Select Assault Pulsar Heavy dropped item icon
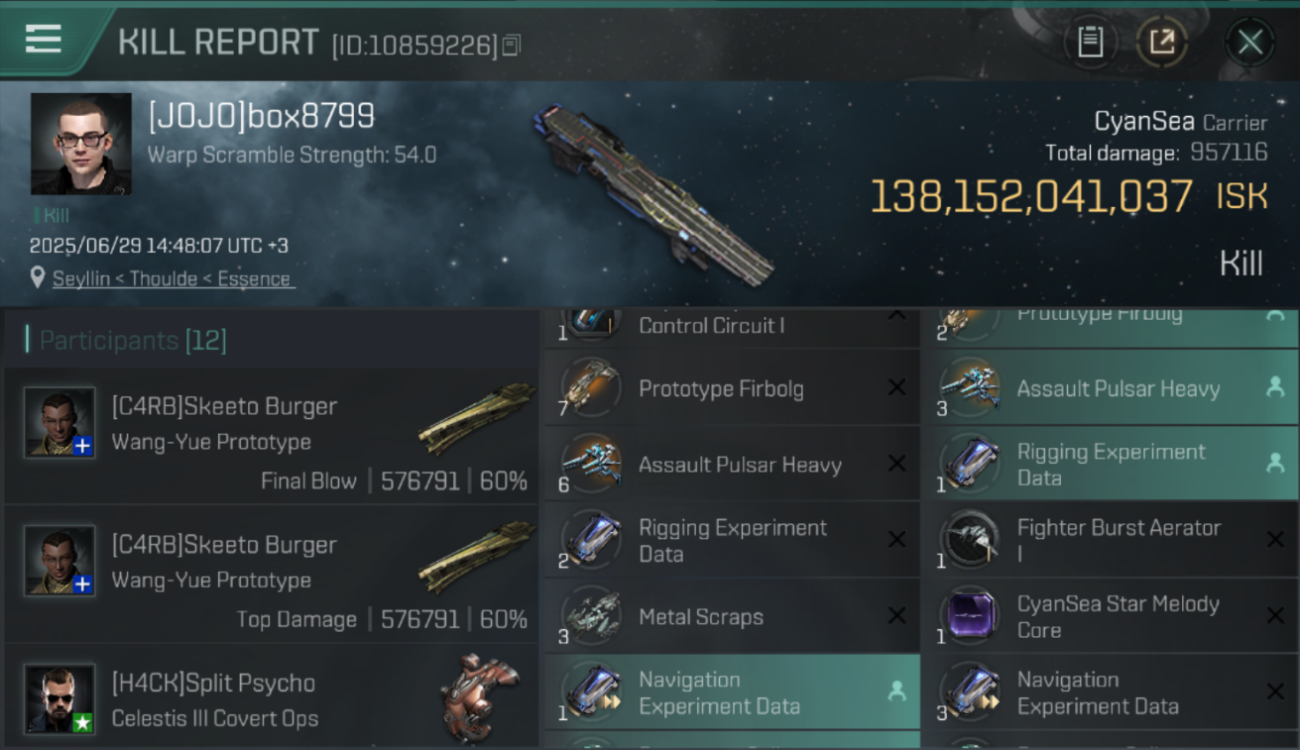 click(x=969, y=389)
